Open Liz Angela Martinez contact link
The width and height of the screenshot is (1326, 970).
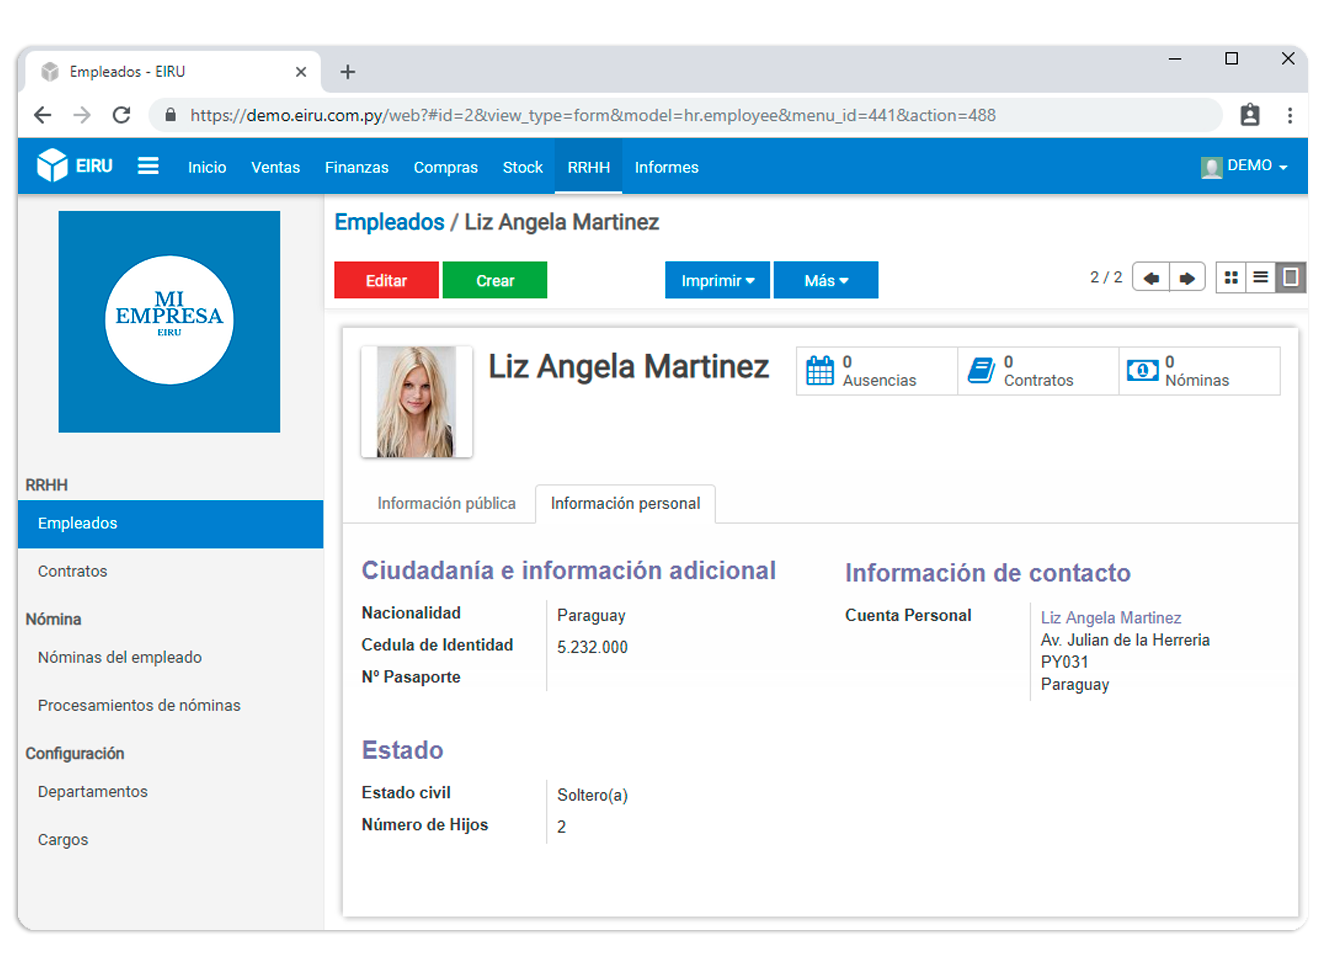click(1111, 618)
